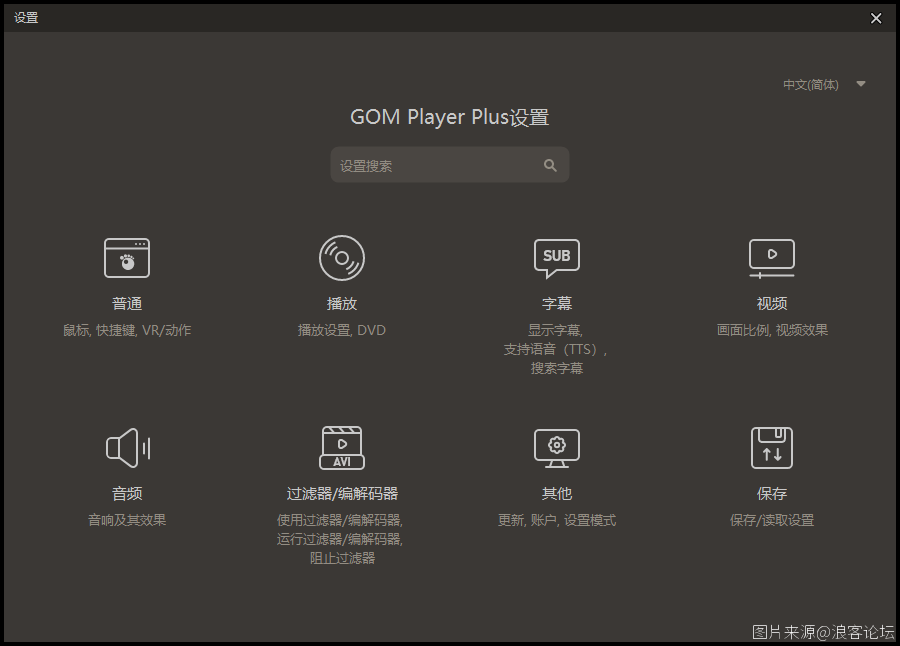Click the 显示字幕 description line
The height and width of the screenshot is (646, 900).
click(556, 330)
